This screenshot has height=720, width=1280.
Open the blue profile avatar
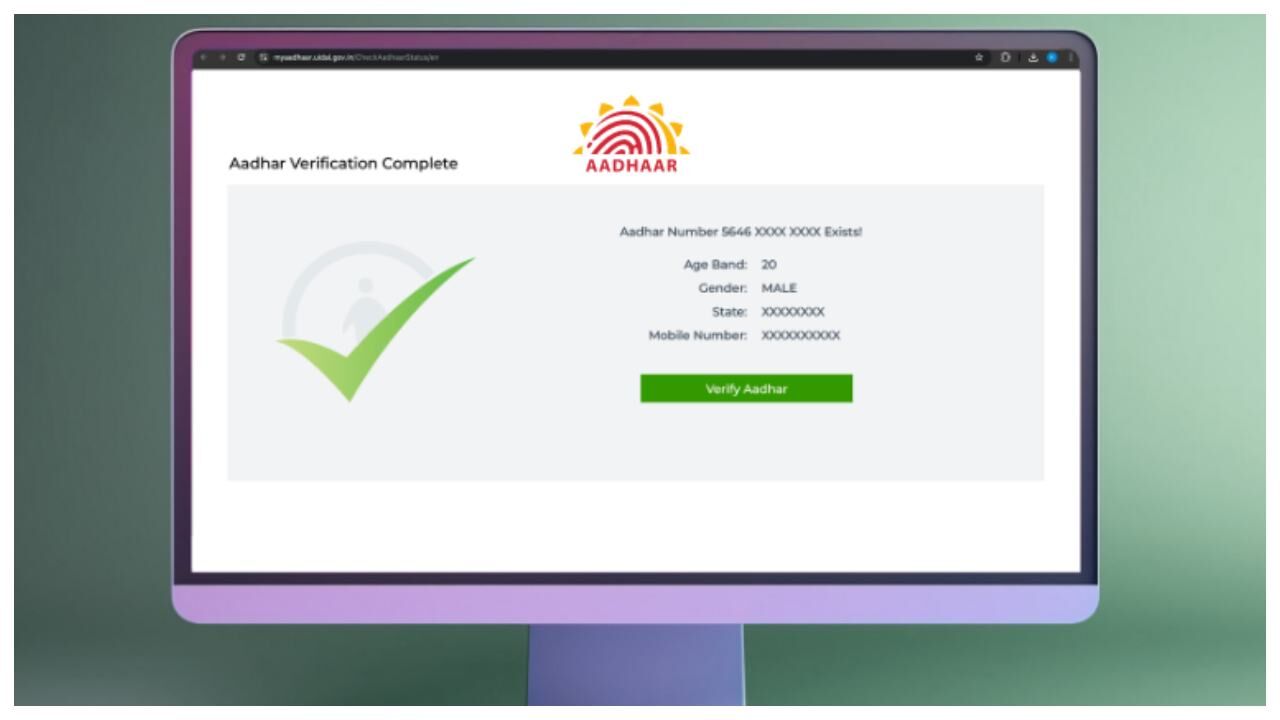click(1052, 57)
